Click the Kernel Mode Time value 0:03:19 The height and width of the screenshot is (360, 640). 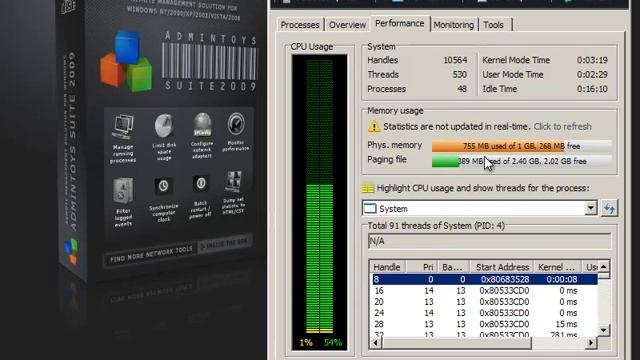click(x=592, y=60)
